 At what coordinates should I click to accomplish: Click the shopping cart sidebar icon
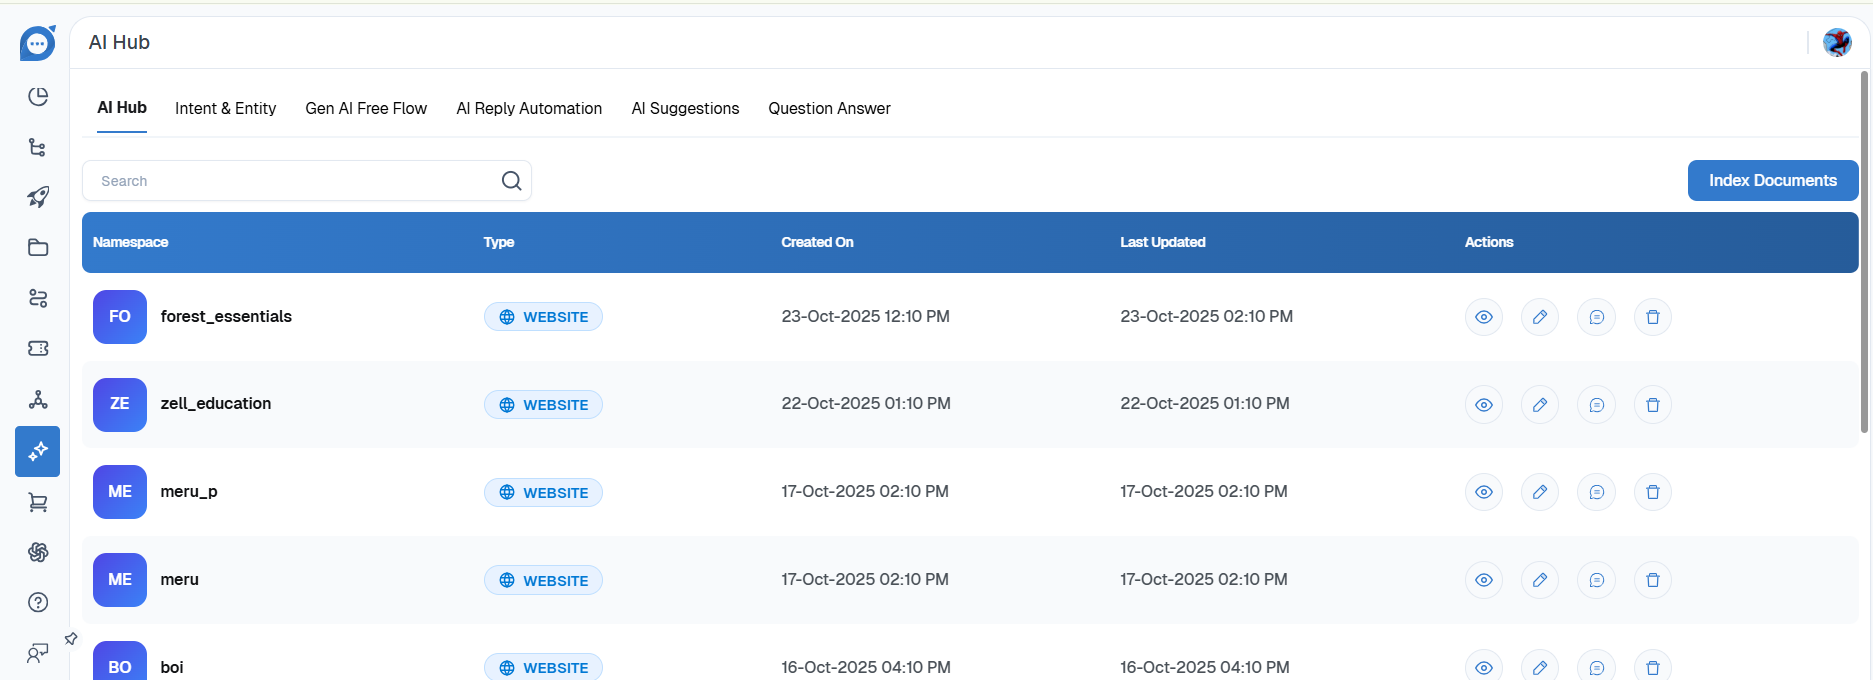pyautogui.click(x=38, y=502)
